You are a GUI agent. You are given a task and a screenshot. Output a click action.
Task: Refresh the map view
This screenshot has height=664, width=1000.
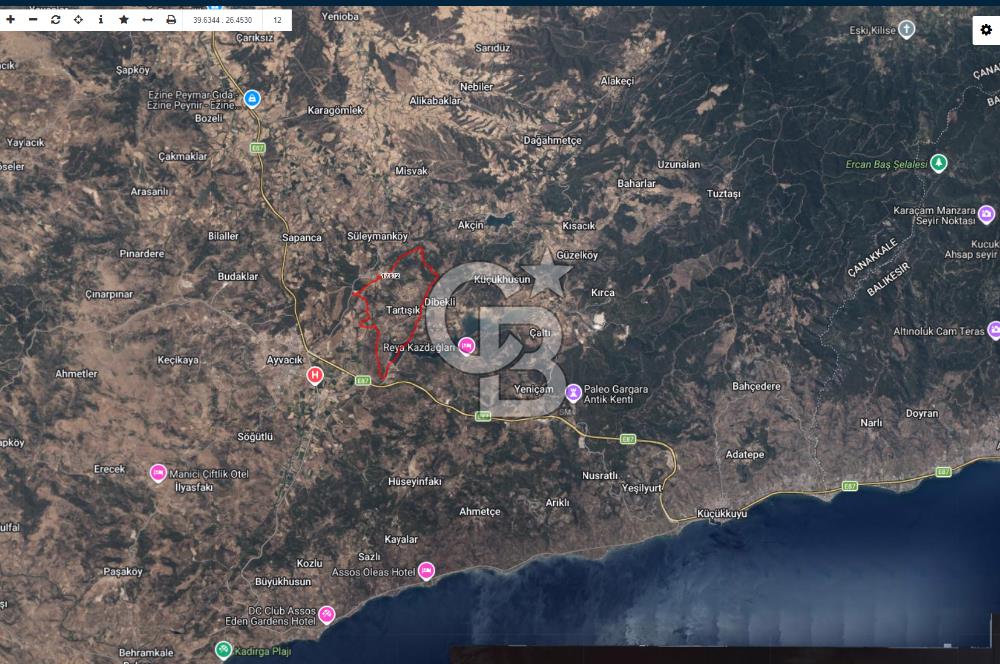point(55,20)
